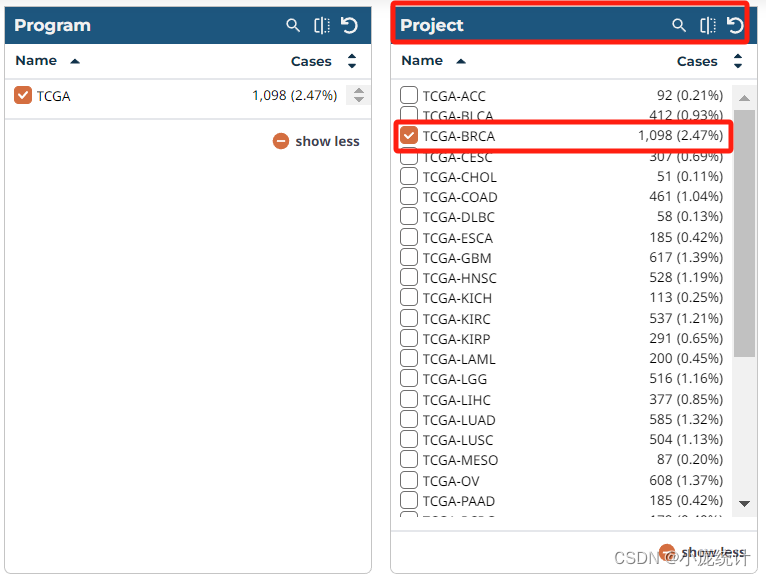Open search in the Program panel
The width and height of the screenshot is (766, 576).
coord(293,25)
